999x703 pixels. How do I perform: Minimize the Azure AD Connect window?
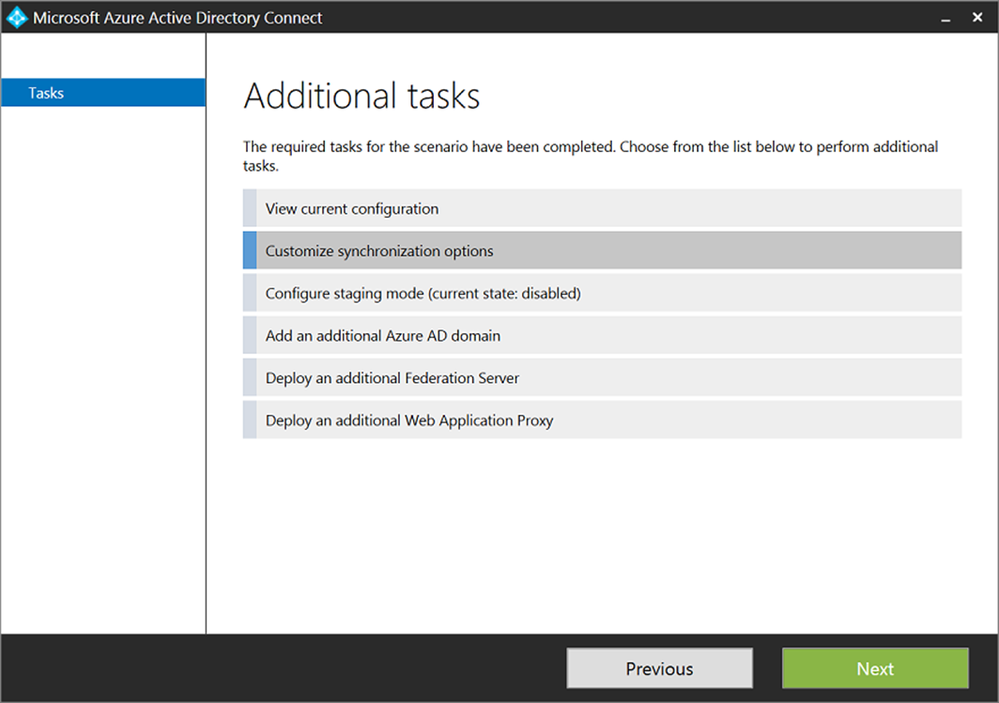coord(945,18)
